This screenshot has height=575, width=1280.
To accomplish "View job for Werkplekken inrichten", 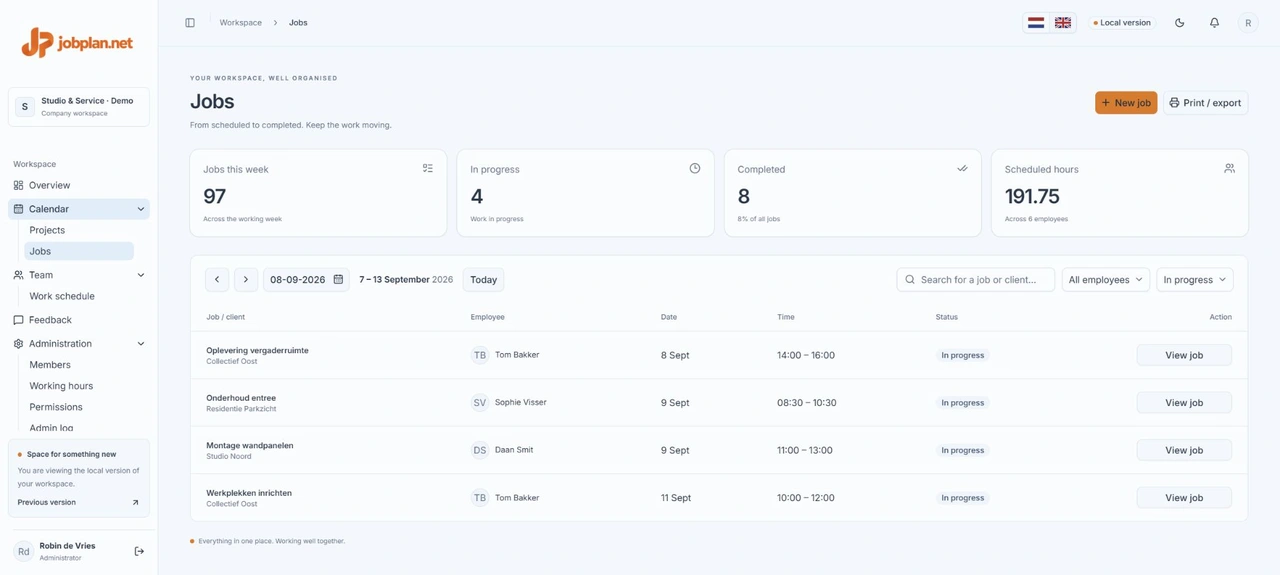I will (x=1184, y=498).
